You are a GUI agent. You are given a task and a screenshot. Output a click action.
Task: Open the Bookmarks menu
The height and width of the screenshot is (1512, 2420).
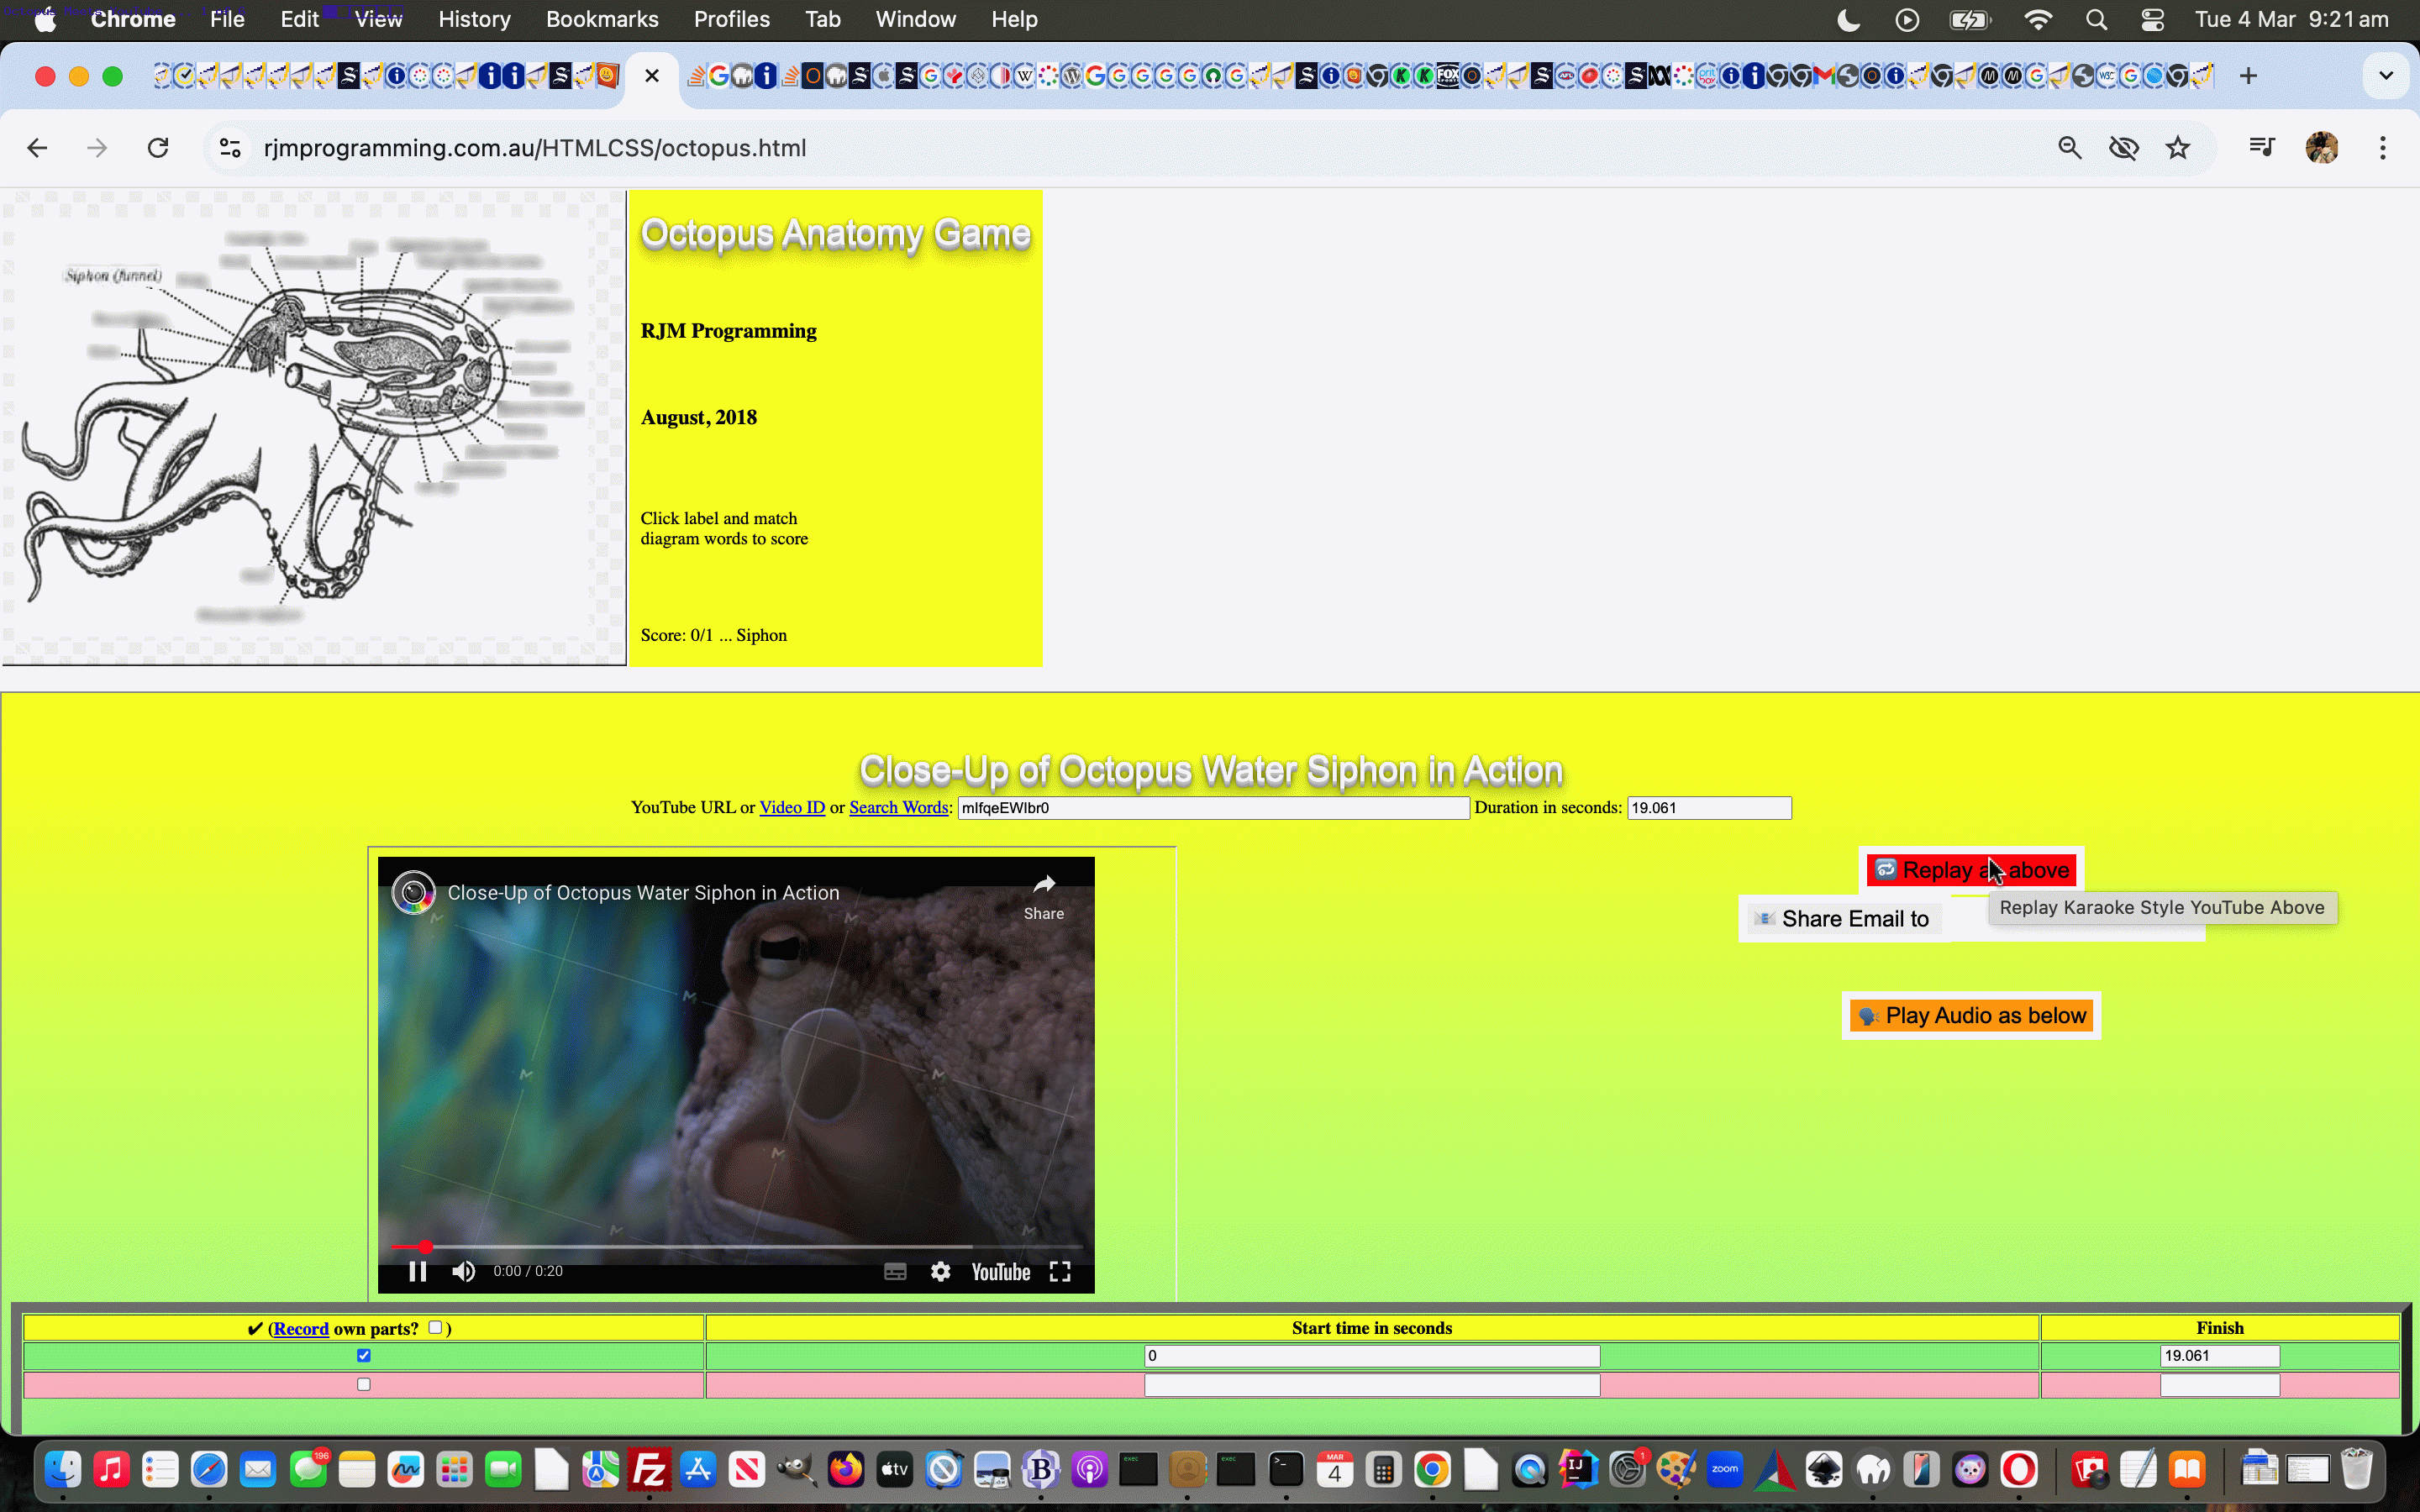[602, 19]
